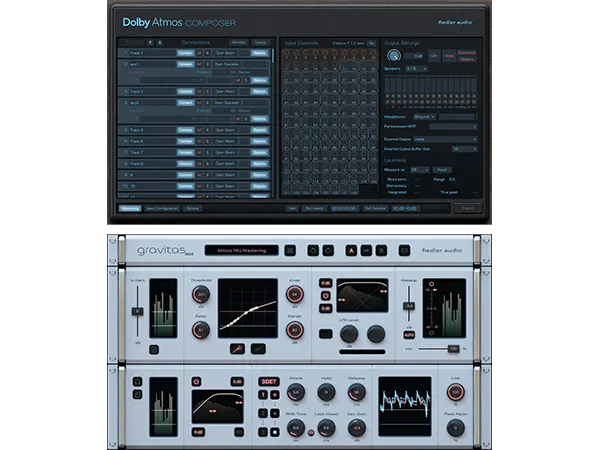
Task: Select the A preset slot in Gravitas
Action: pyautogui.click(x=351, y=251)
